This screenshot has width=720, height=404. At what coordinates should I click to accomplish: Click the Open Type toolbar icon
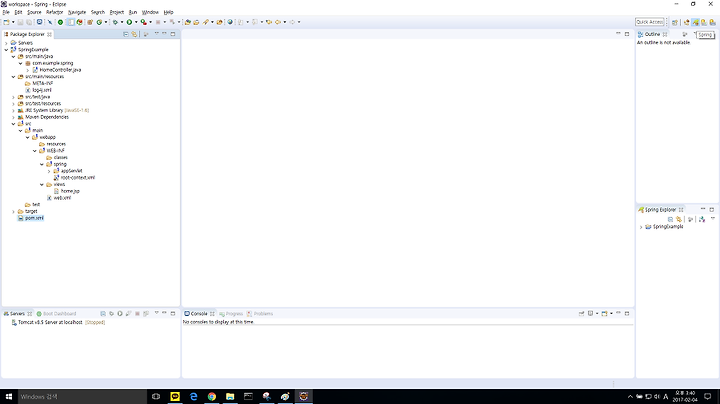188,22
